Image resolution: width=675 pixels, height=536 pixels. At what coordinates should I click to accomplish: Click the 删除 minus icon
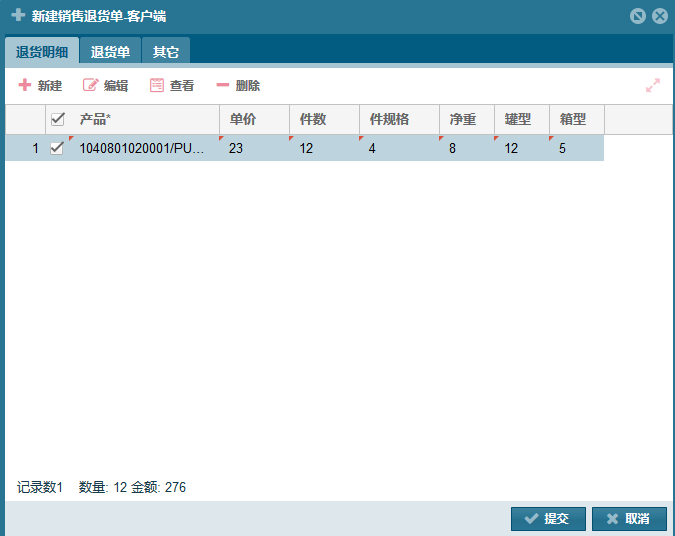[x=223, y=86]
